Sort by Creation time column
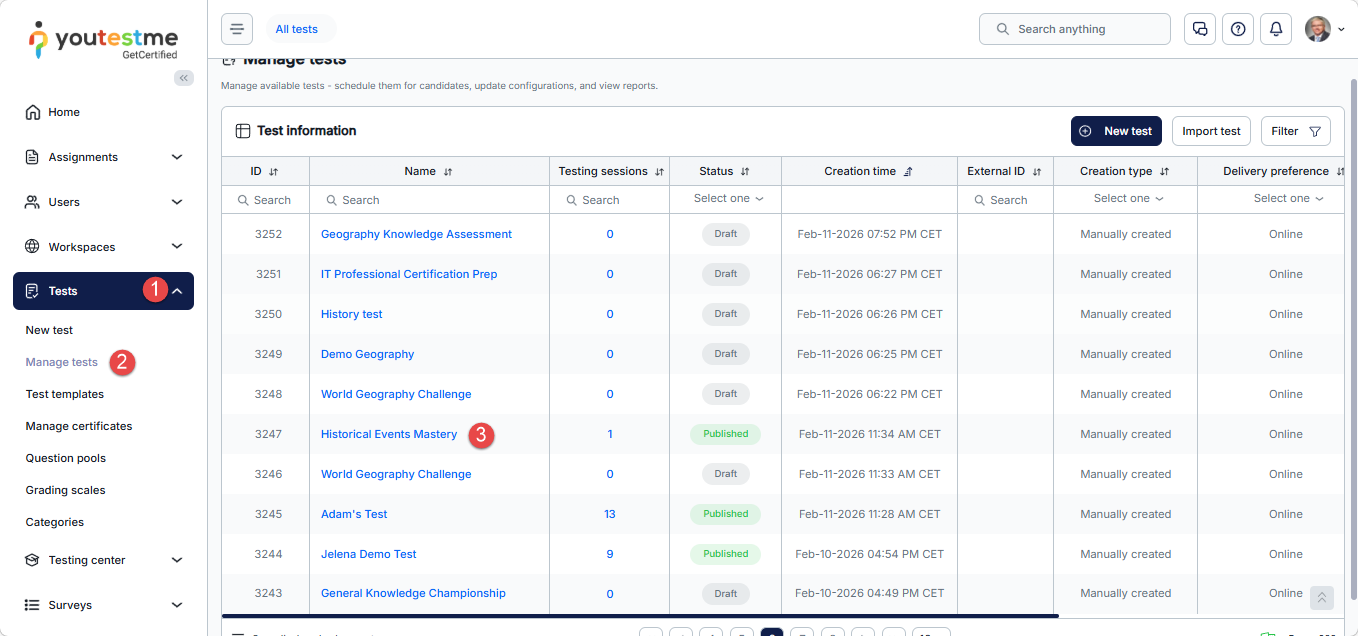This screenshot has height=636, width=1358. click(x=908, y=172)
